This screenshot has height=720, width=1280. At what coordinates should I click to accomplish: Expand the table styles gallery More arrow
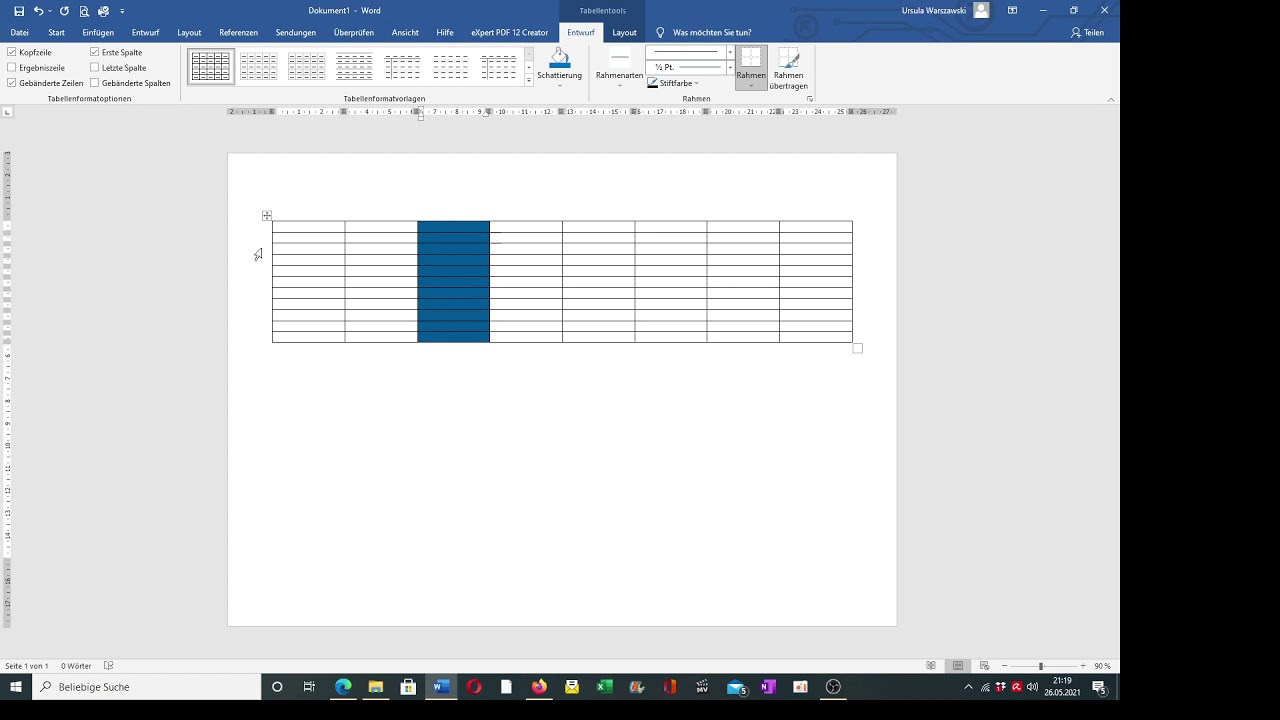click(529, 80)
